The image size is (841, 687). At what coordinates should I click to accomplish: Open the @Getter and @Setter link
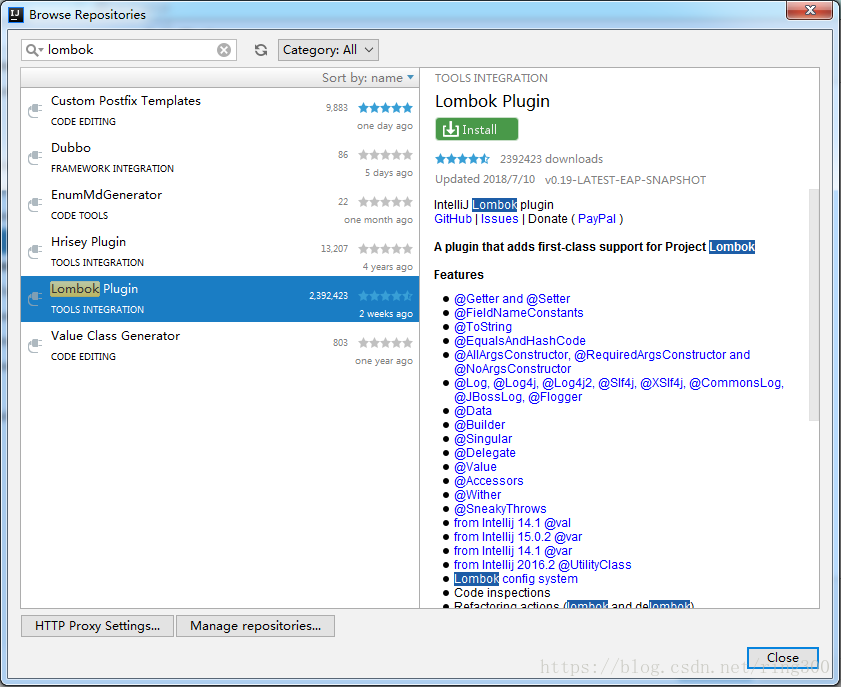point(512,299)
